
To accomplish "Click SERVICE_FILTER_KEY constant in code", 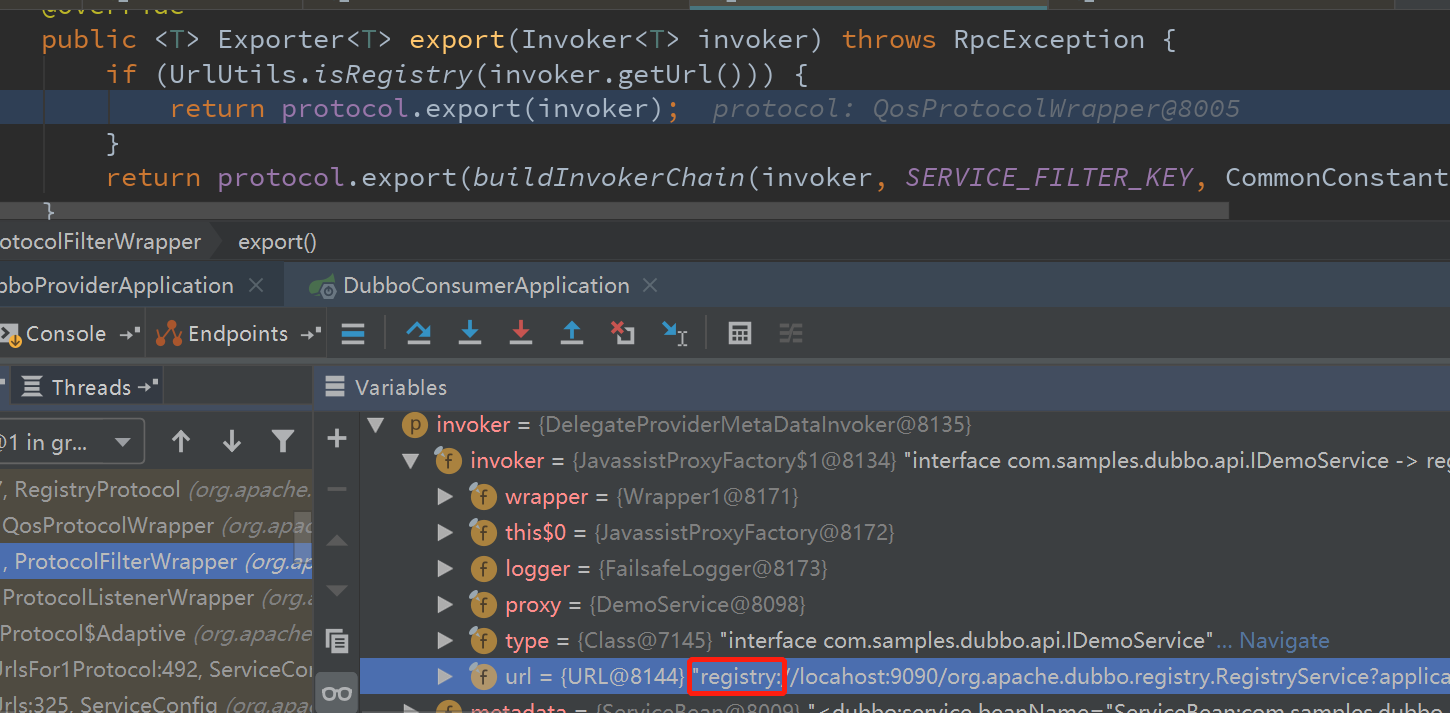I will (x=1049, y=178).
